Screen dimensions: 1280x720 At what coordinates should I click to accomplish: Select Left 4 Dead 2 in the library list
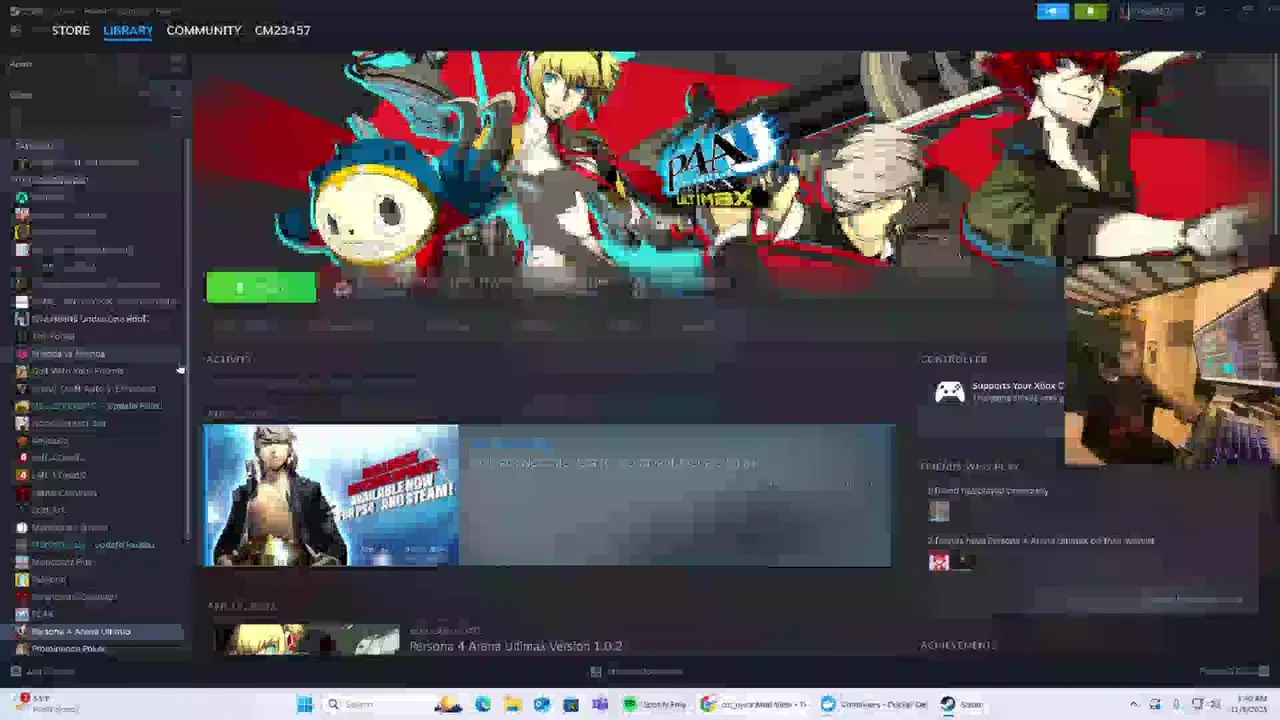click(58, 475)
